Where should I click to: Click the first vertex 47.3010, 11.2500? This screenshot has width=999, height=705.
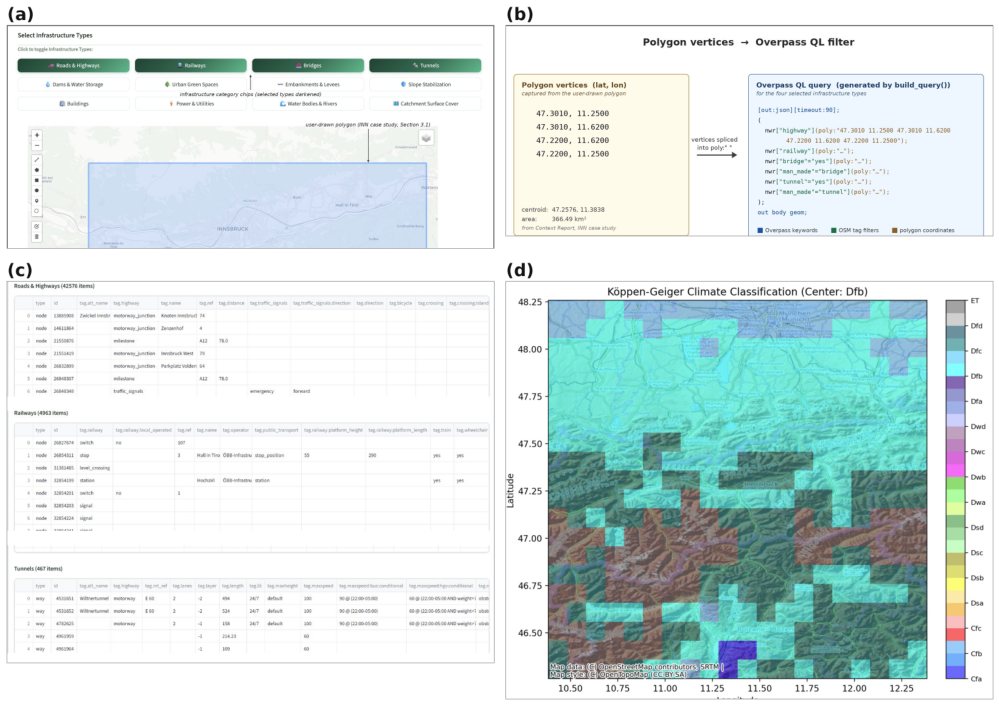[572, 113]
